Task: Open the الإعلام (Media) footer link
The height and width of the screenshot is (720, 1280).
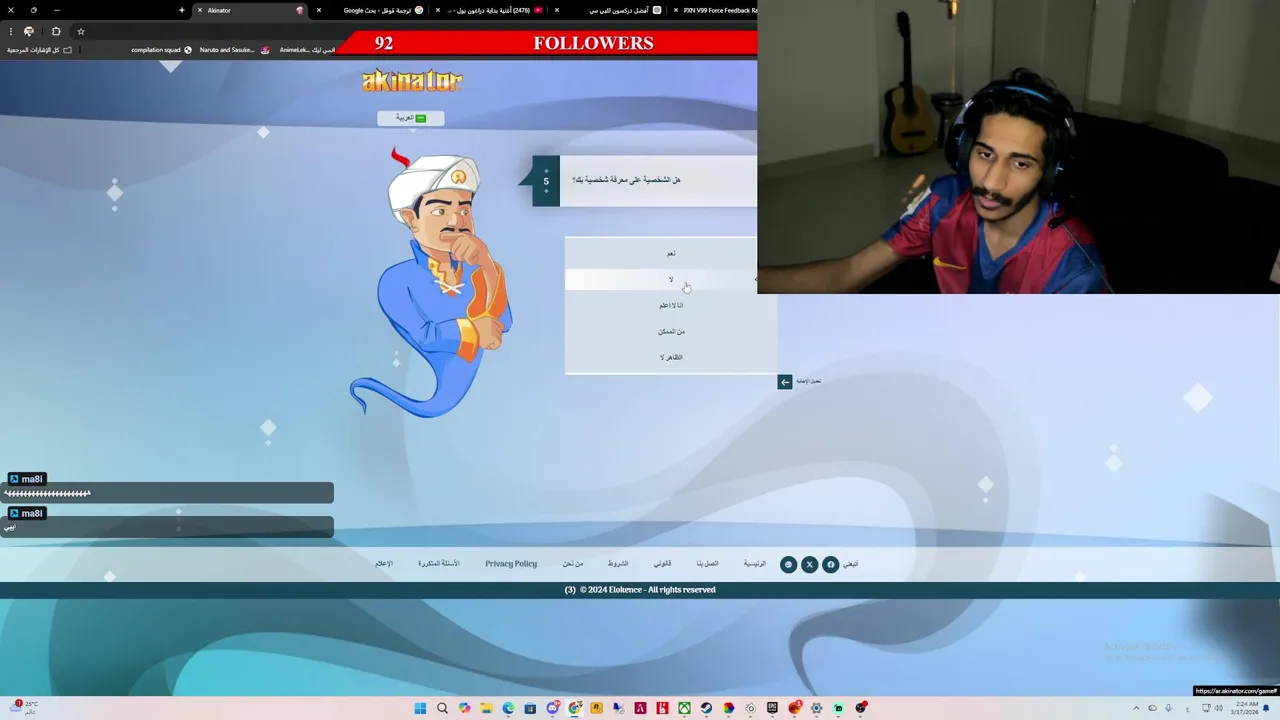Action: point(384,564)
